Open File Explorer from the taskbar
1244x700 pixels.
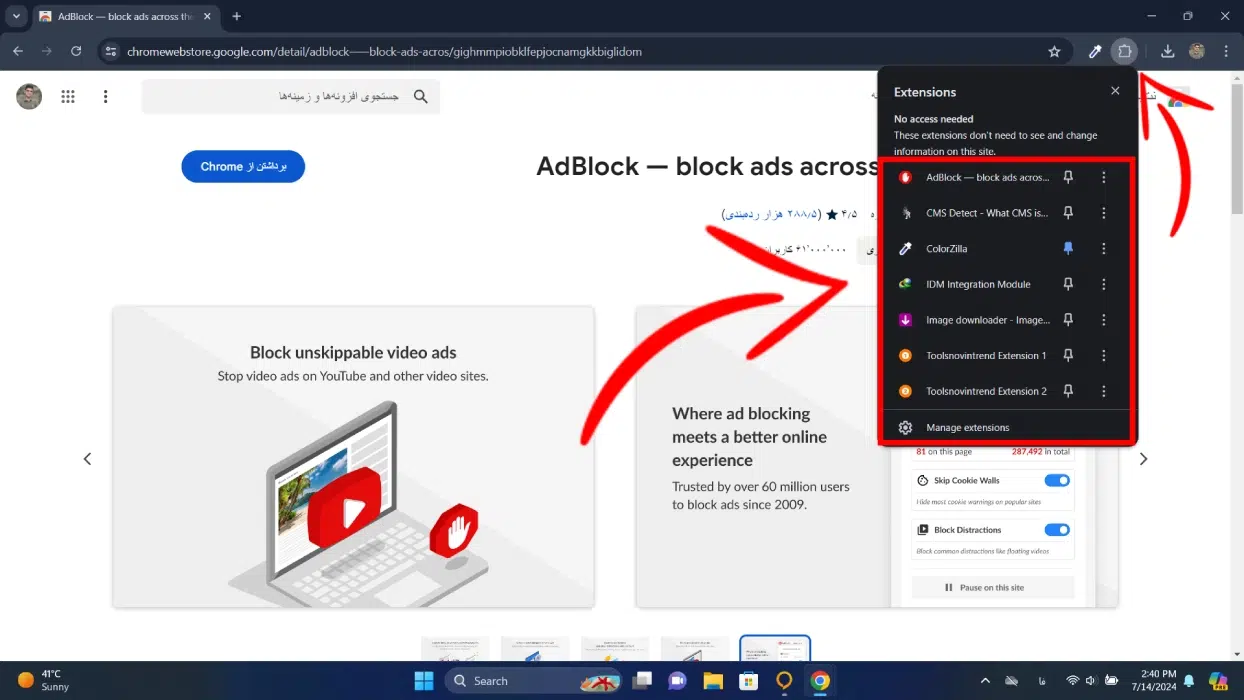[713, 681]
